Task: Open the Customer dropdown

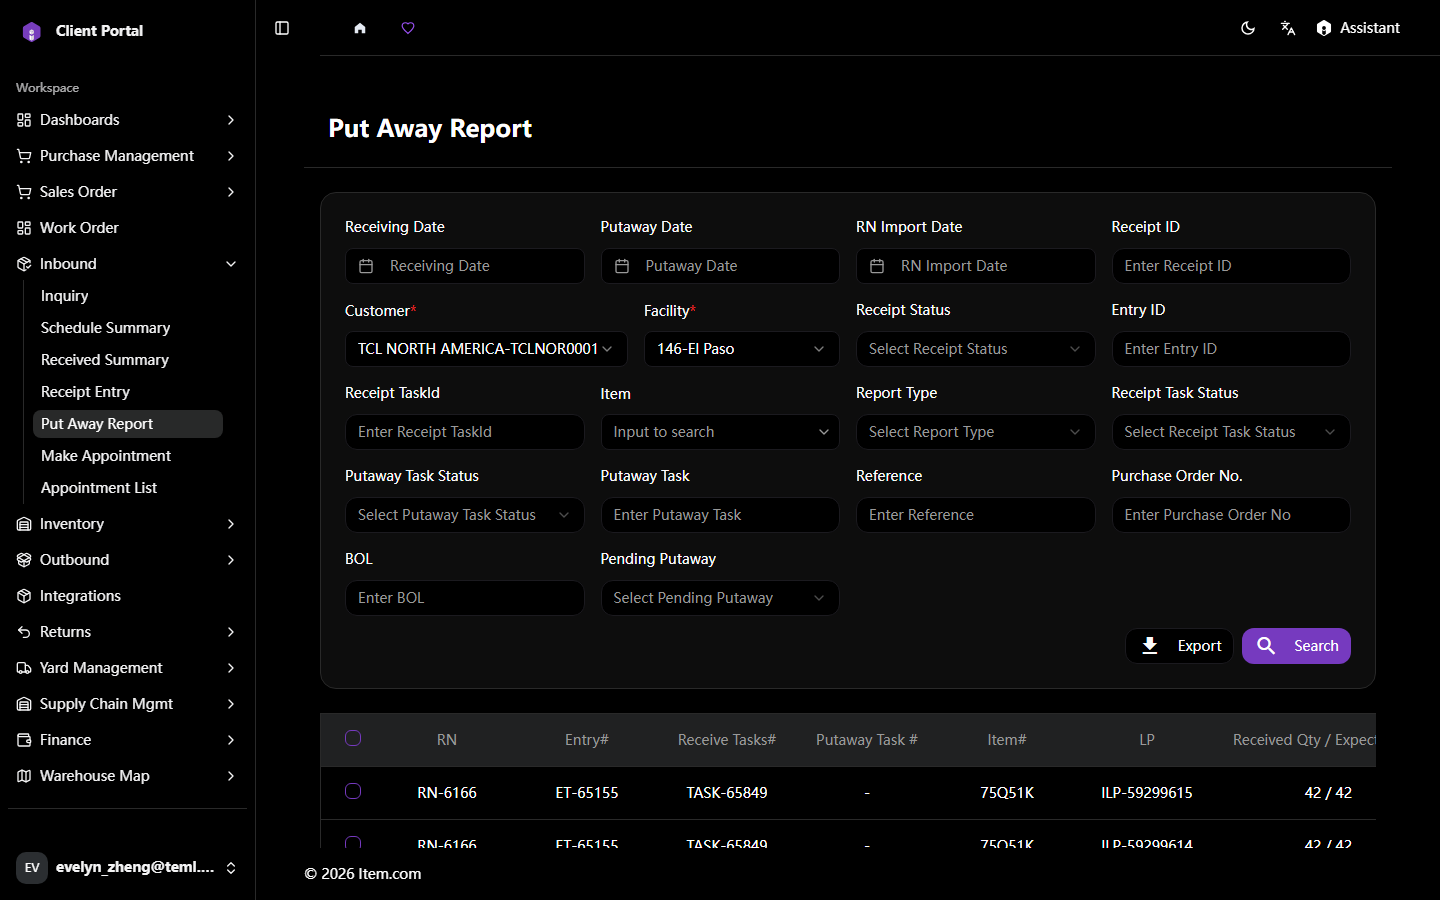Action: click(486, 349)
